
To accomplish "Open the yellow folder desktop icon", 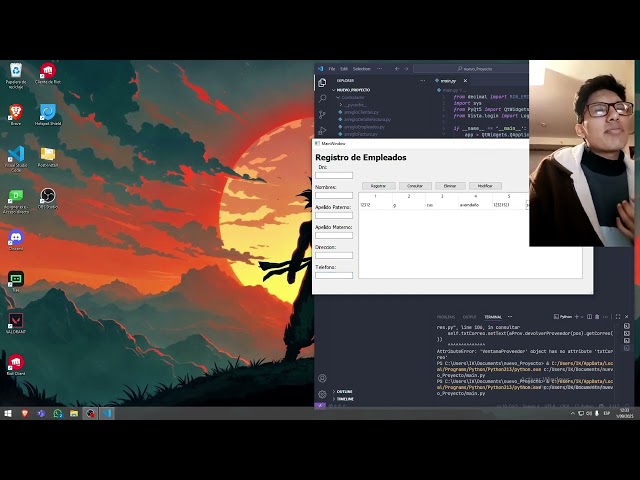I will [x=48, y=157].
